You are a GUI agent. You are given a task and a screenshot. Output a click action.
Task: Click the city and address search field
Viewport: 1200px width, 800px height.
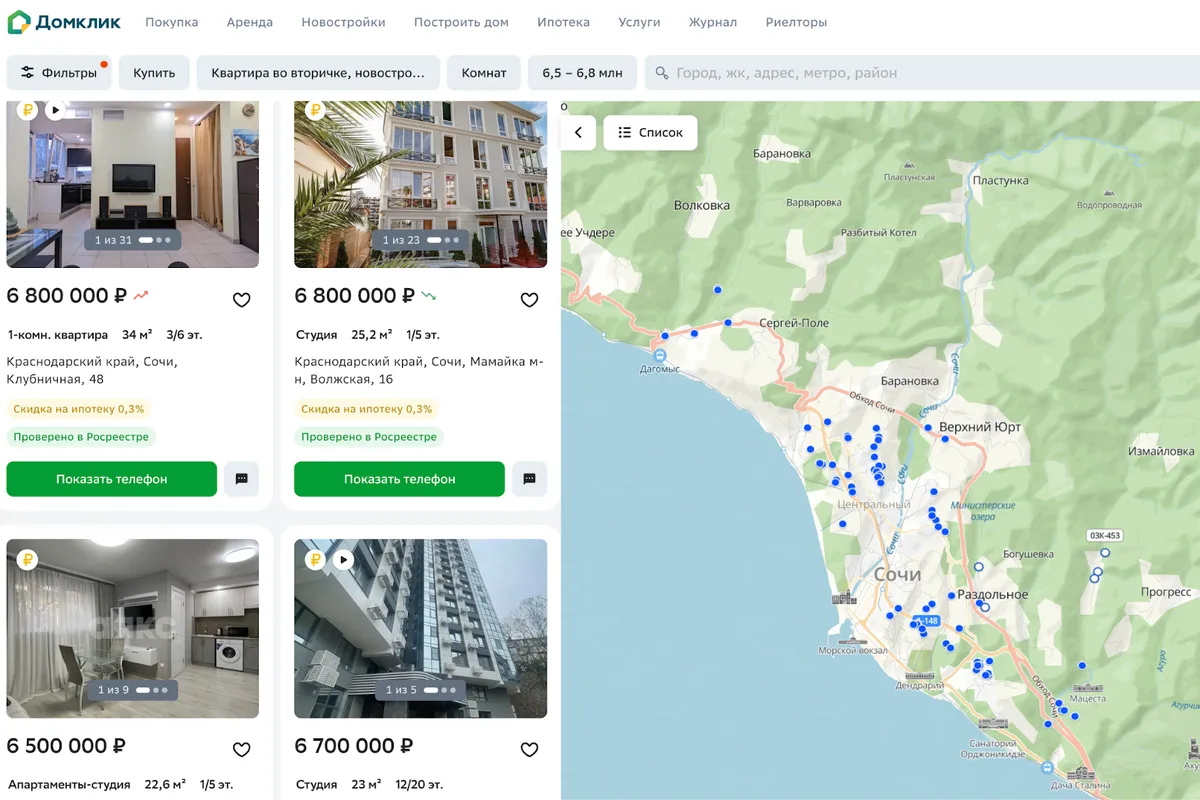point(922,73)
